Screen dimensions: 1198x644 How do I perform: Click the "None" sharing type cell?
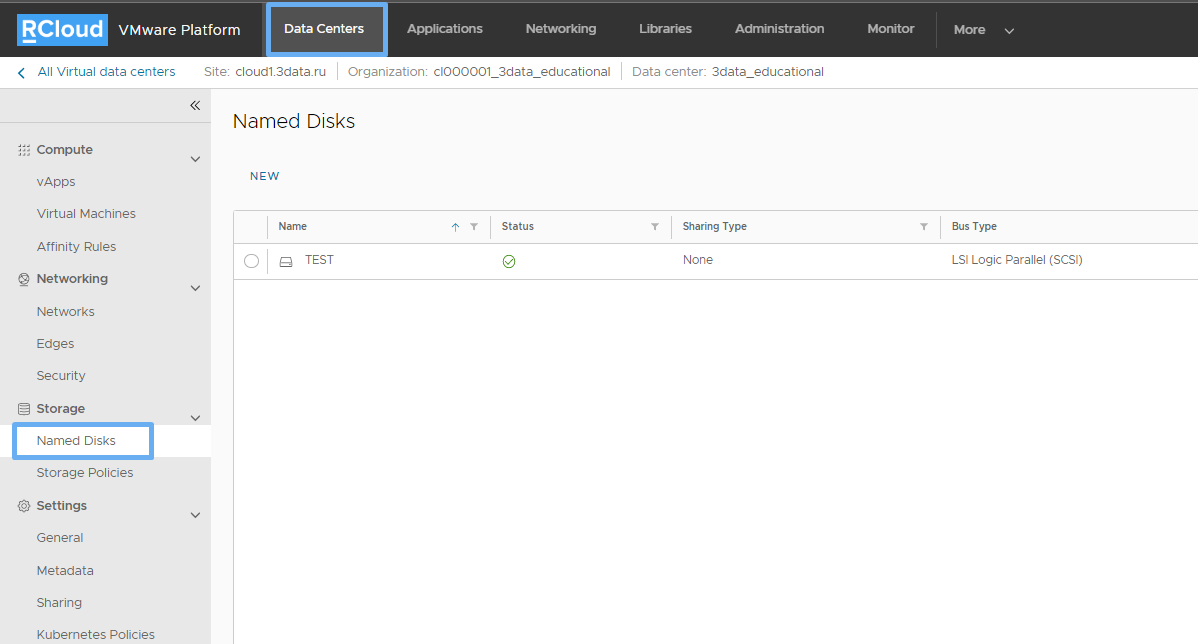tap(698, 260)
